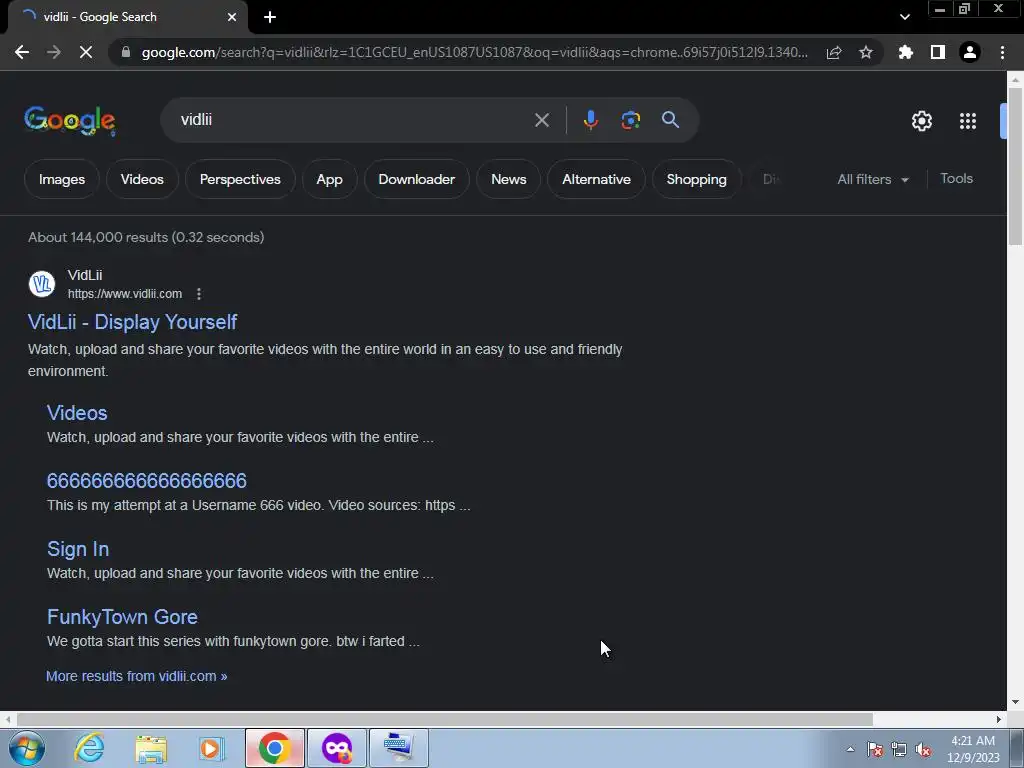Open the 666666666666666666 sitelink
Image resolution: width=1024 pixels, height=768 pixels.
click(x=147, y=481)
